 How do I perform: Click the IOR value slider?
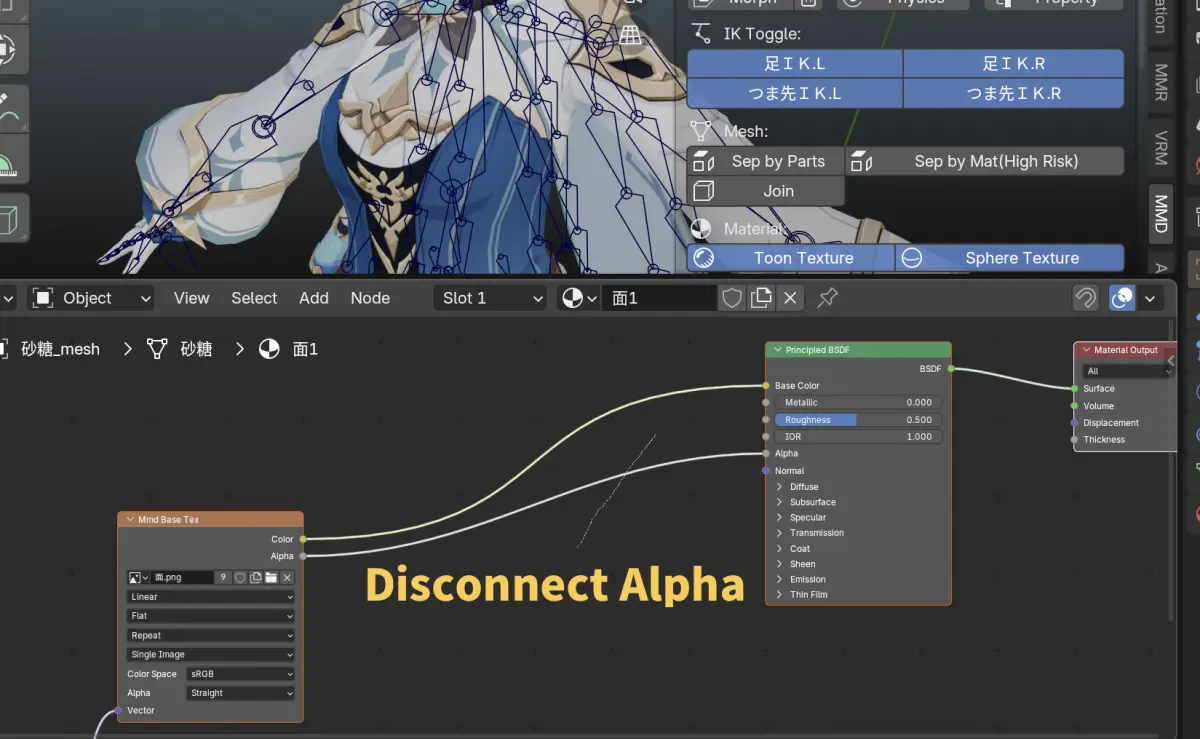(856, 437)
